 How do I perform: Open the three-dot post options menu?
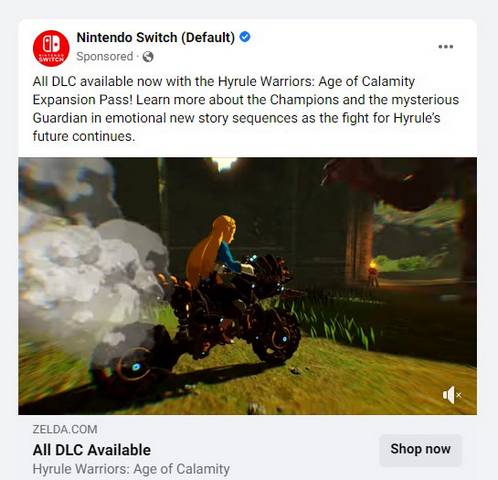tap(446, 47)
